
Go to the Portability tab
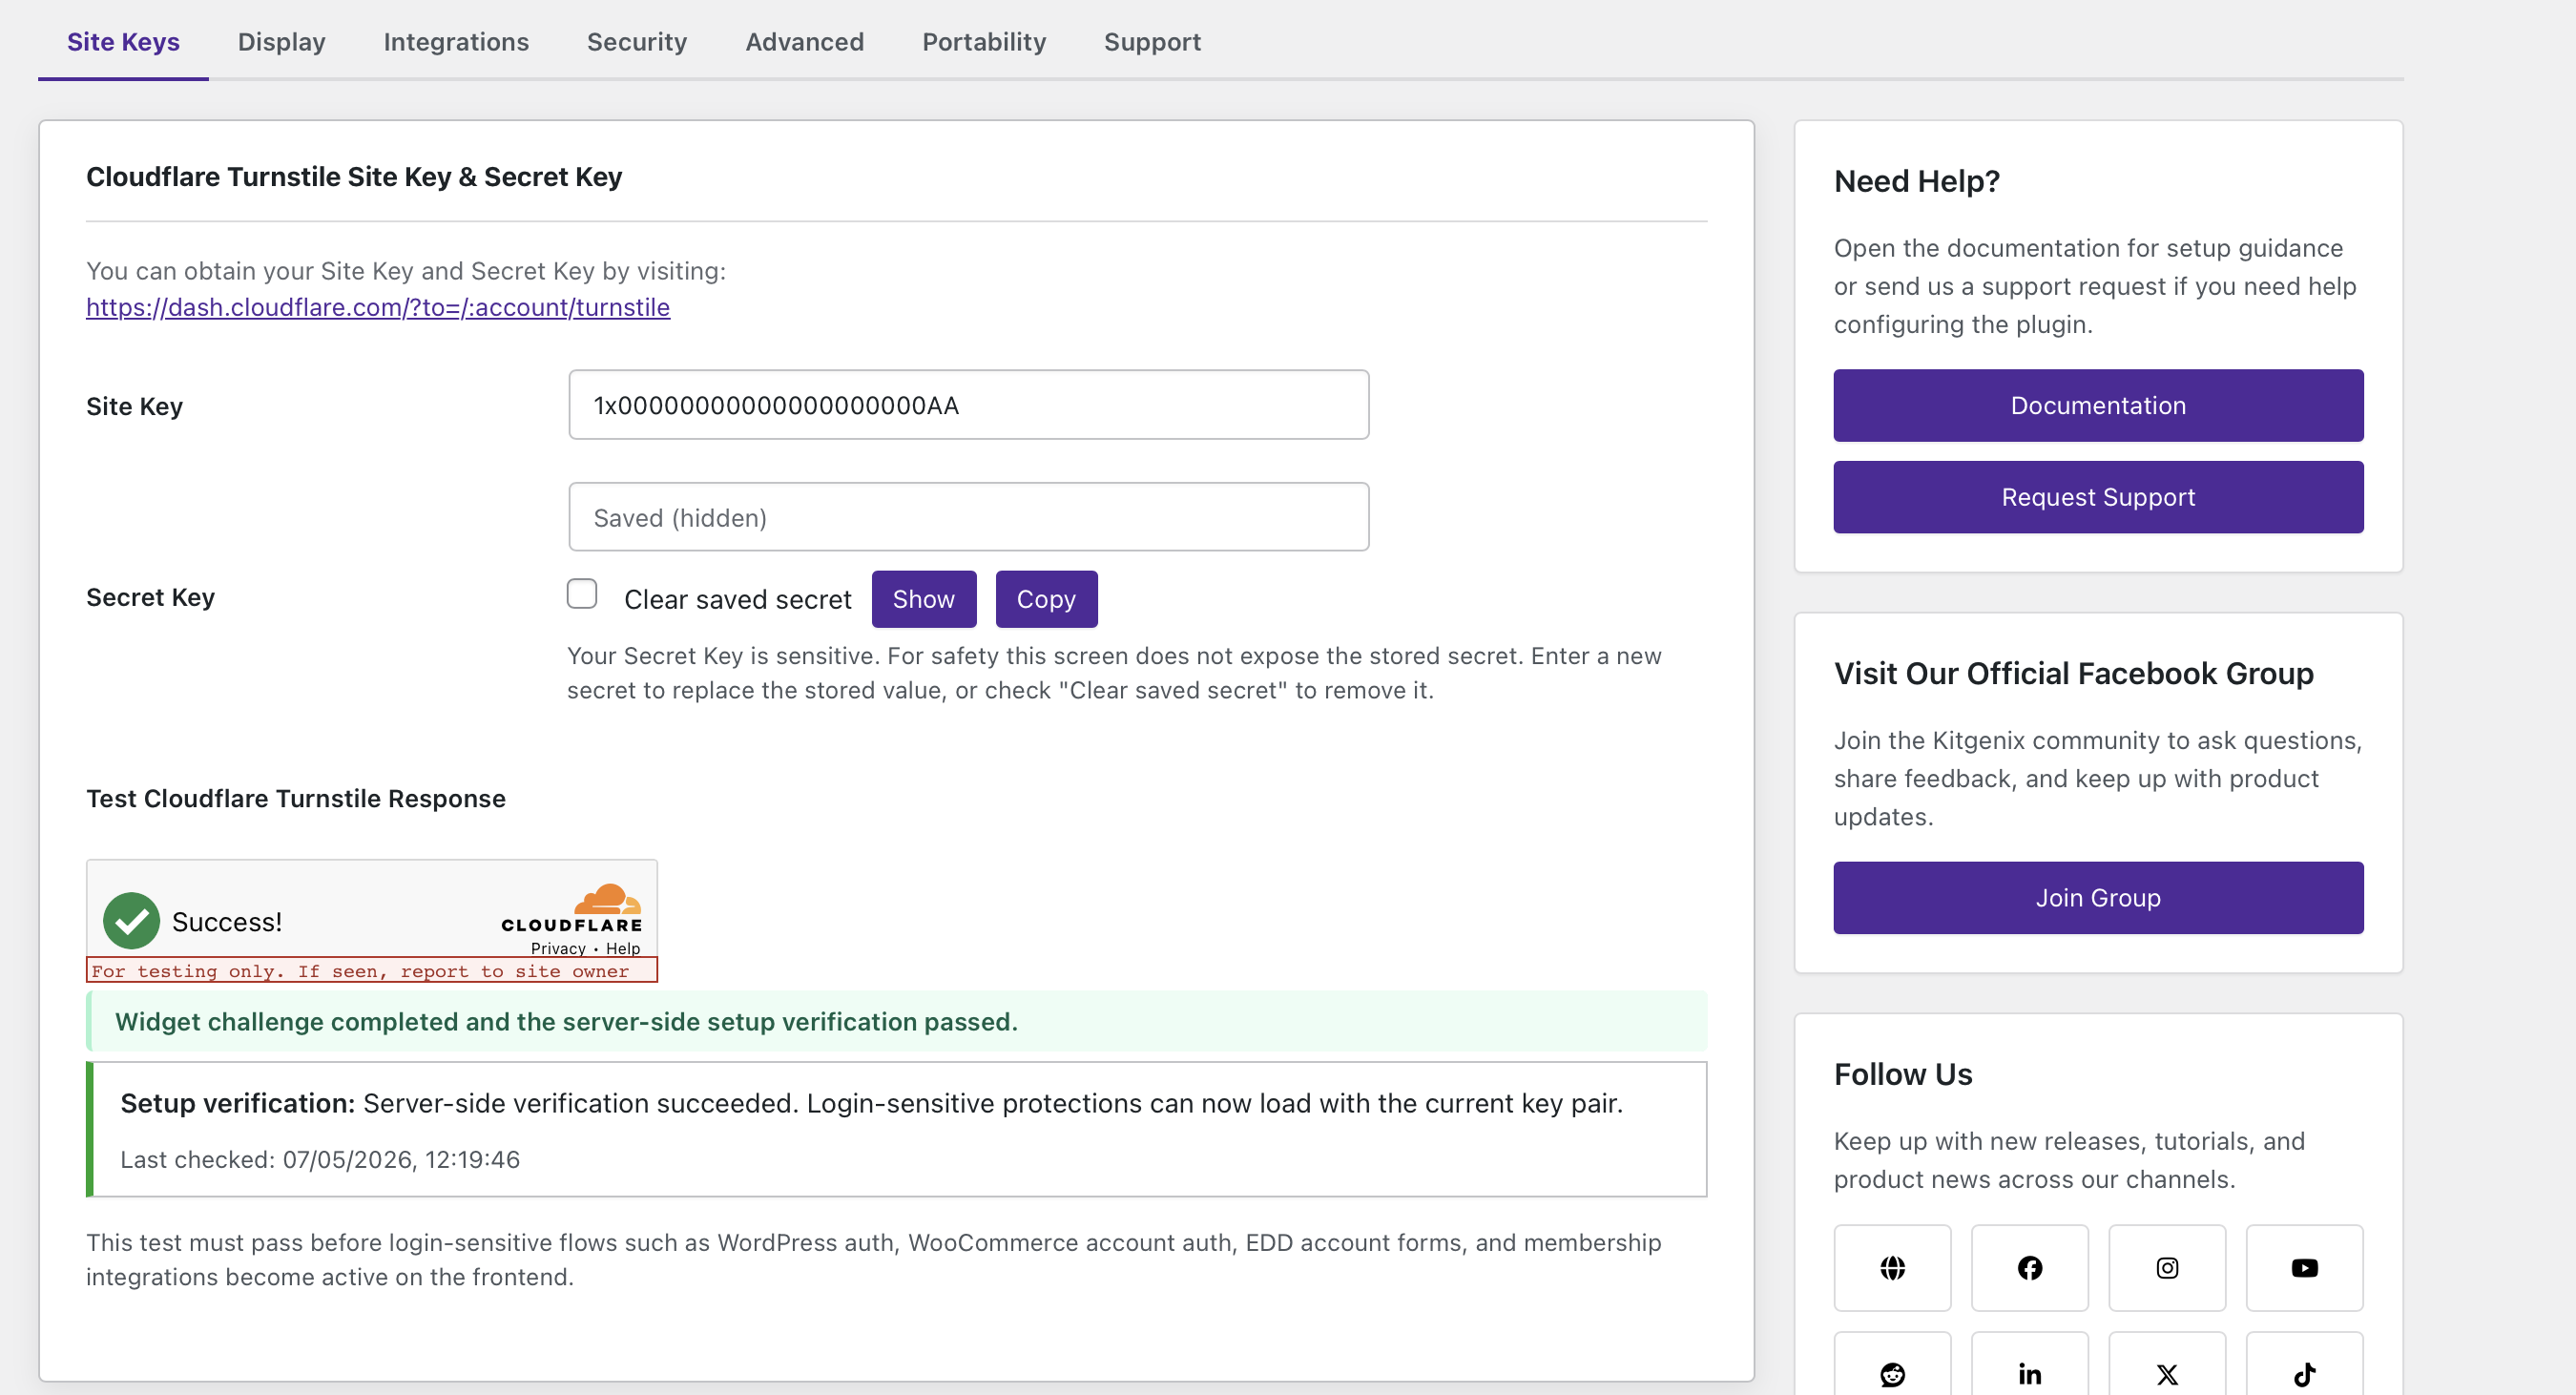[x=984, y=41]
